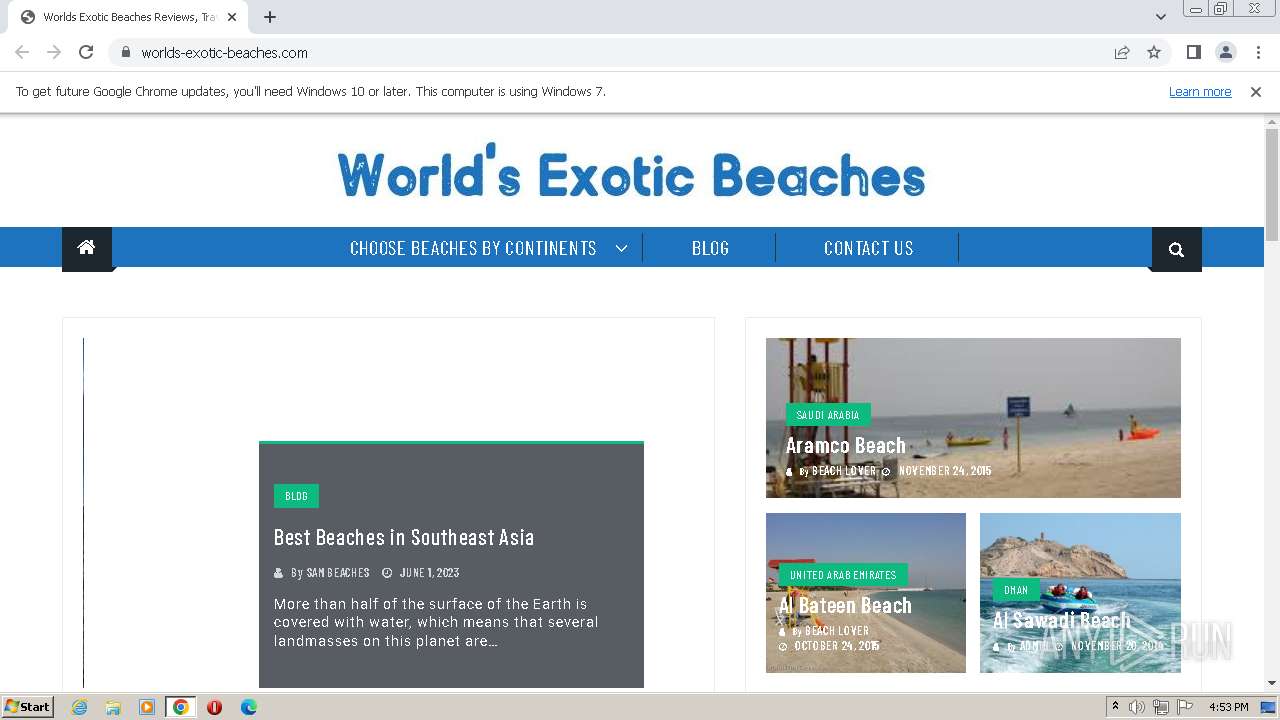1280x720 pixels.
Task: Open the Chrome side panel
Action: [1193, 52]
